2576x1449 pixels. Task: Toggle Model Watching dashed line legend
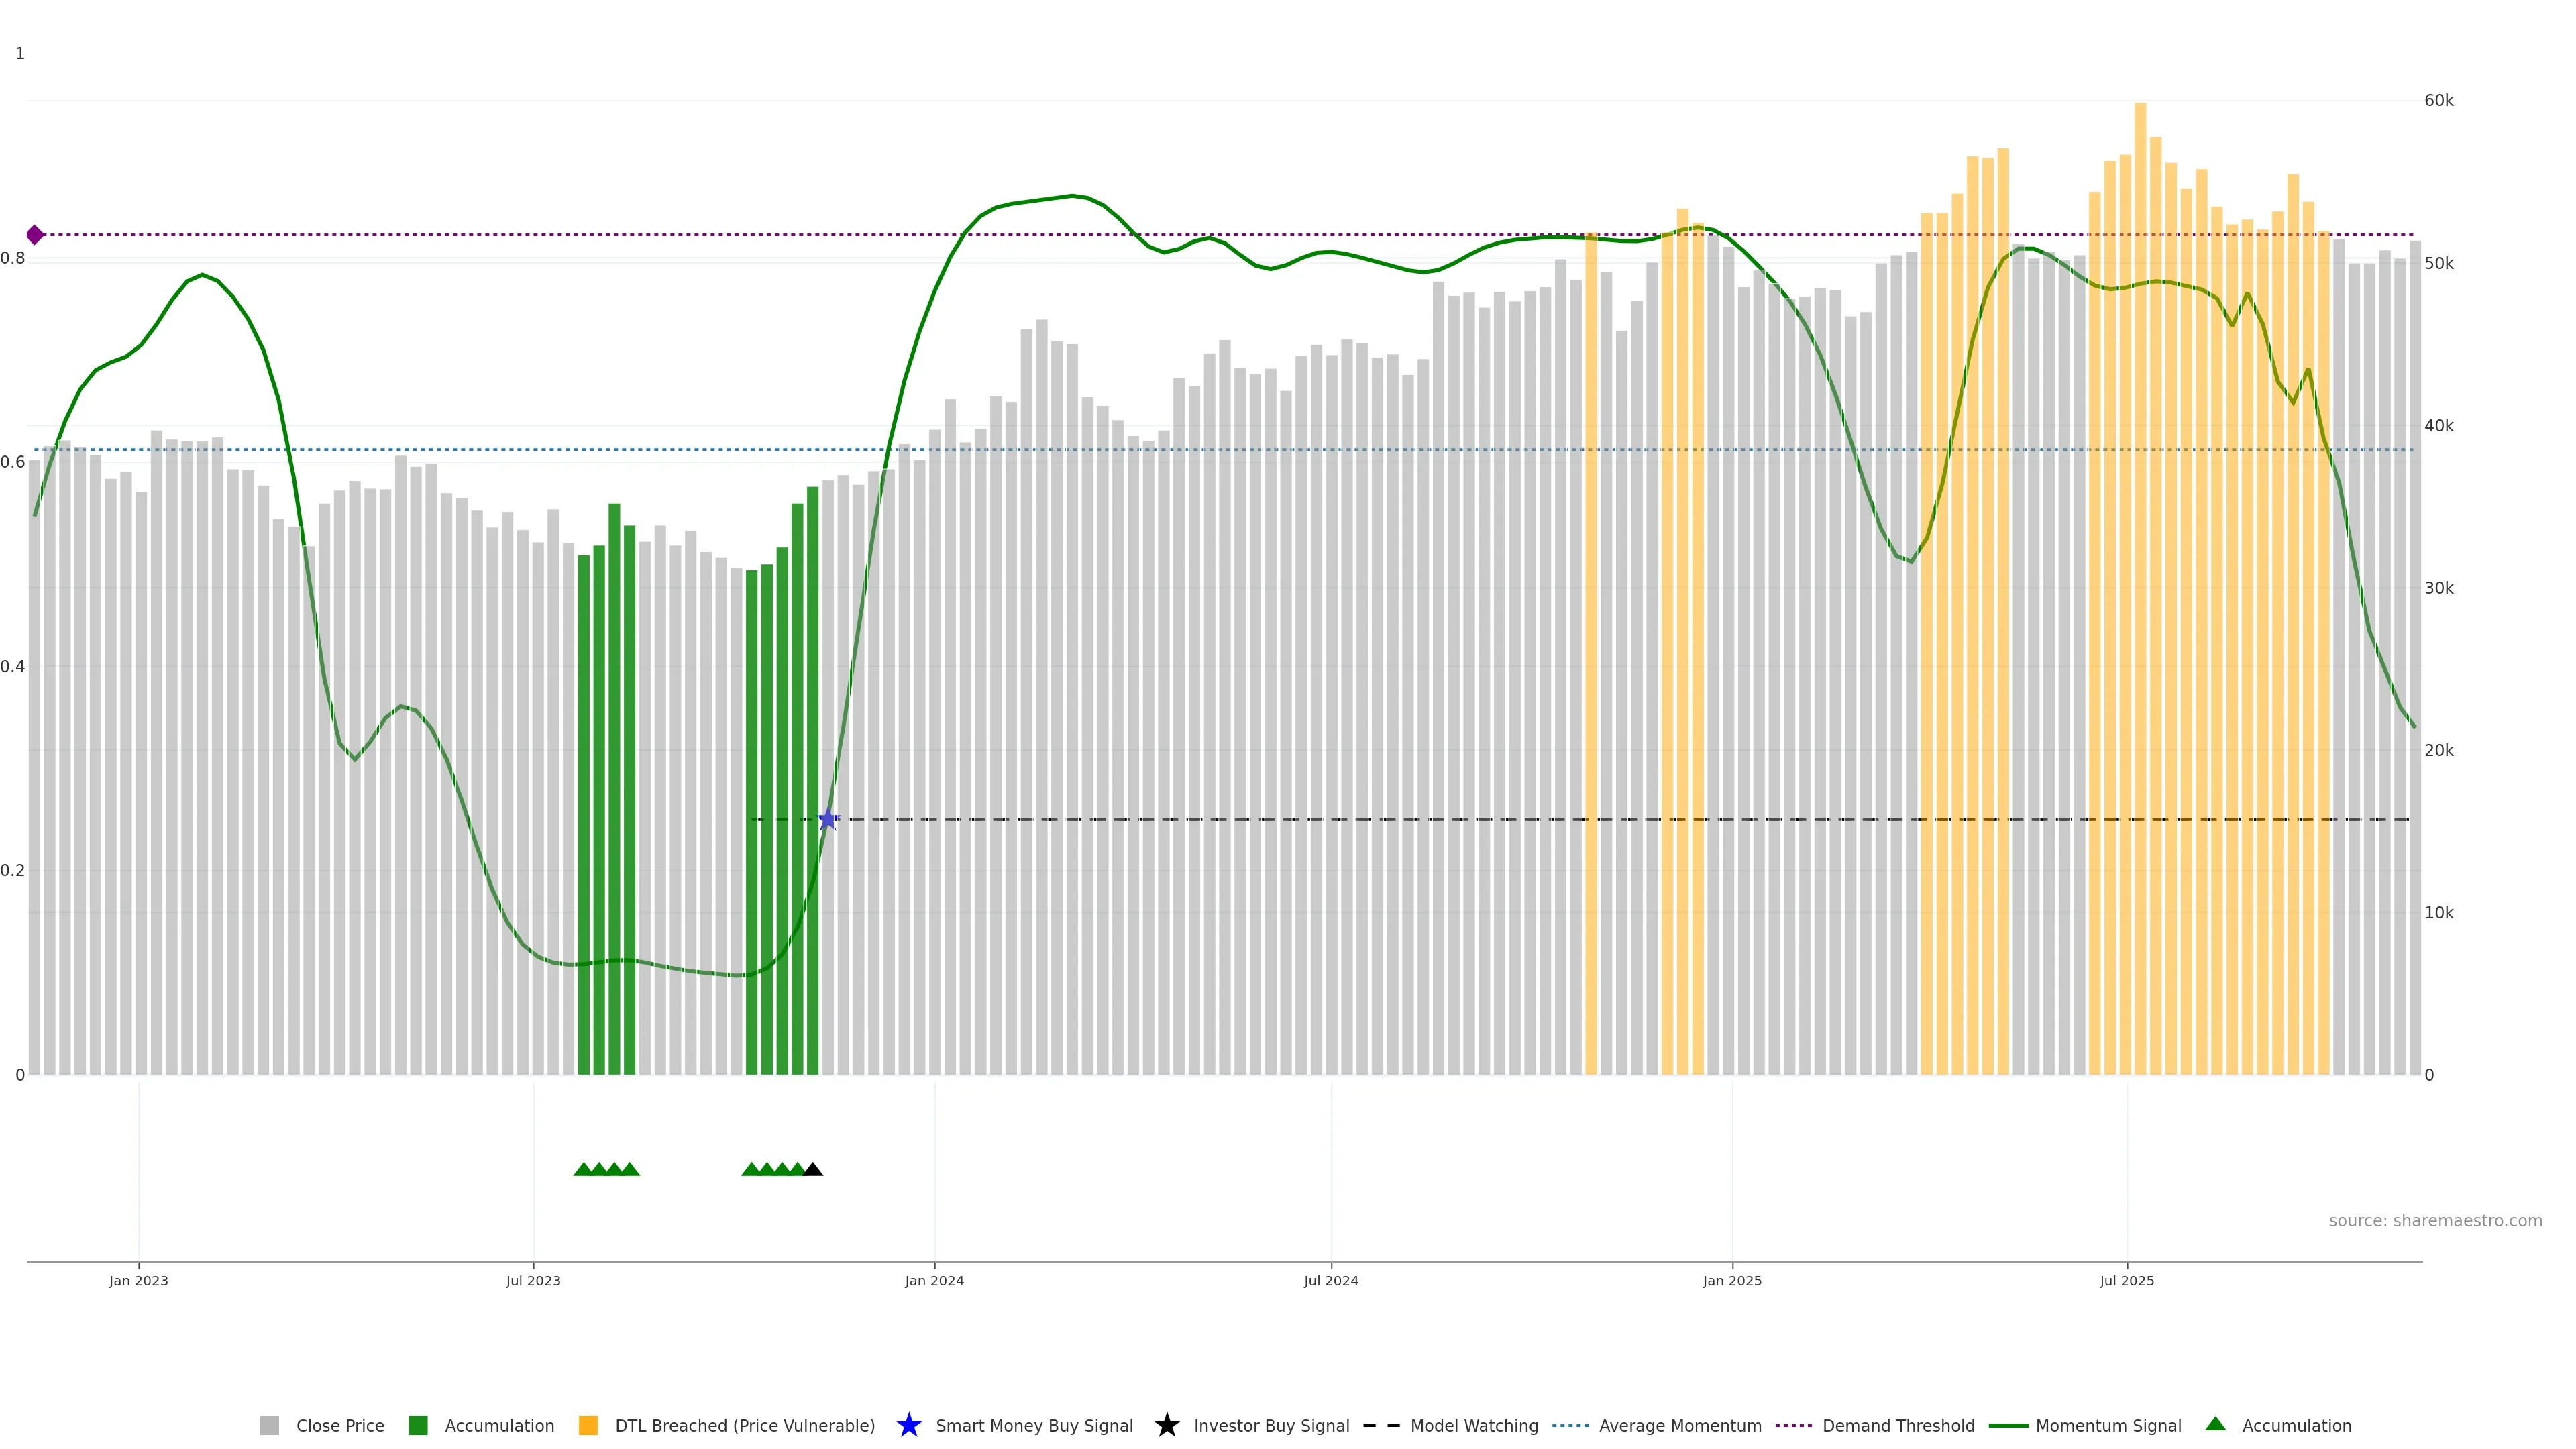(1473, 1425)
